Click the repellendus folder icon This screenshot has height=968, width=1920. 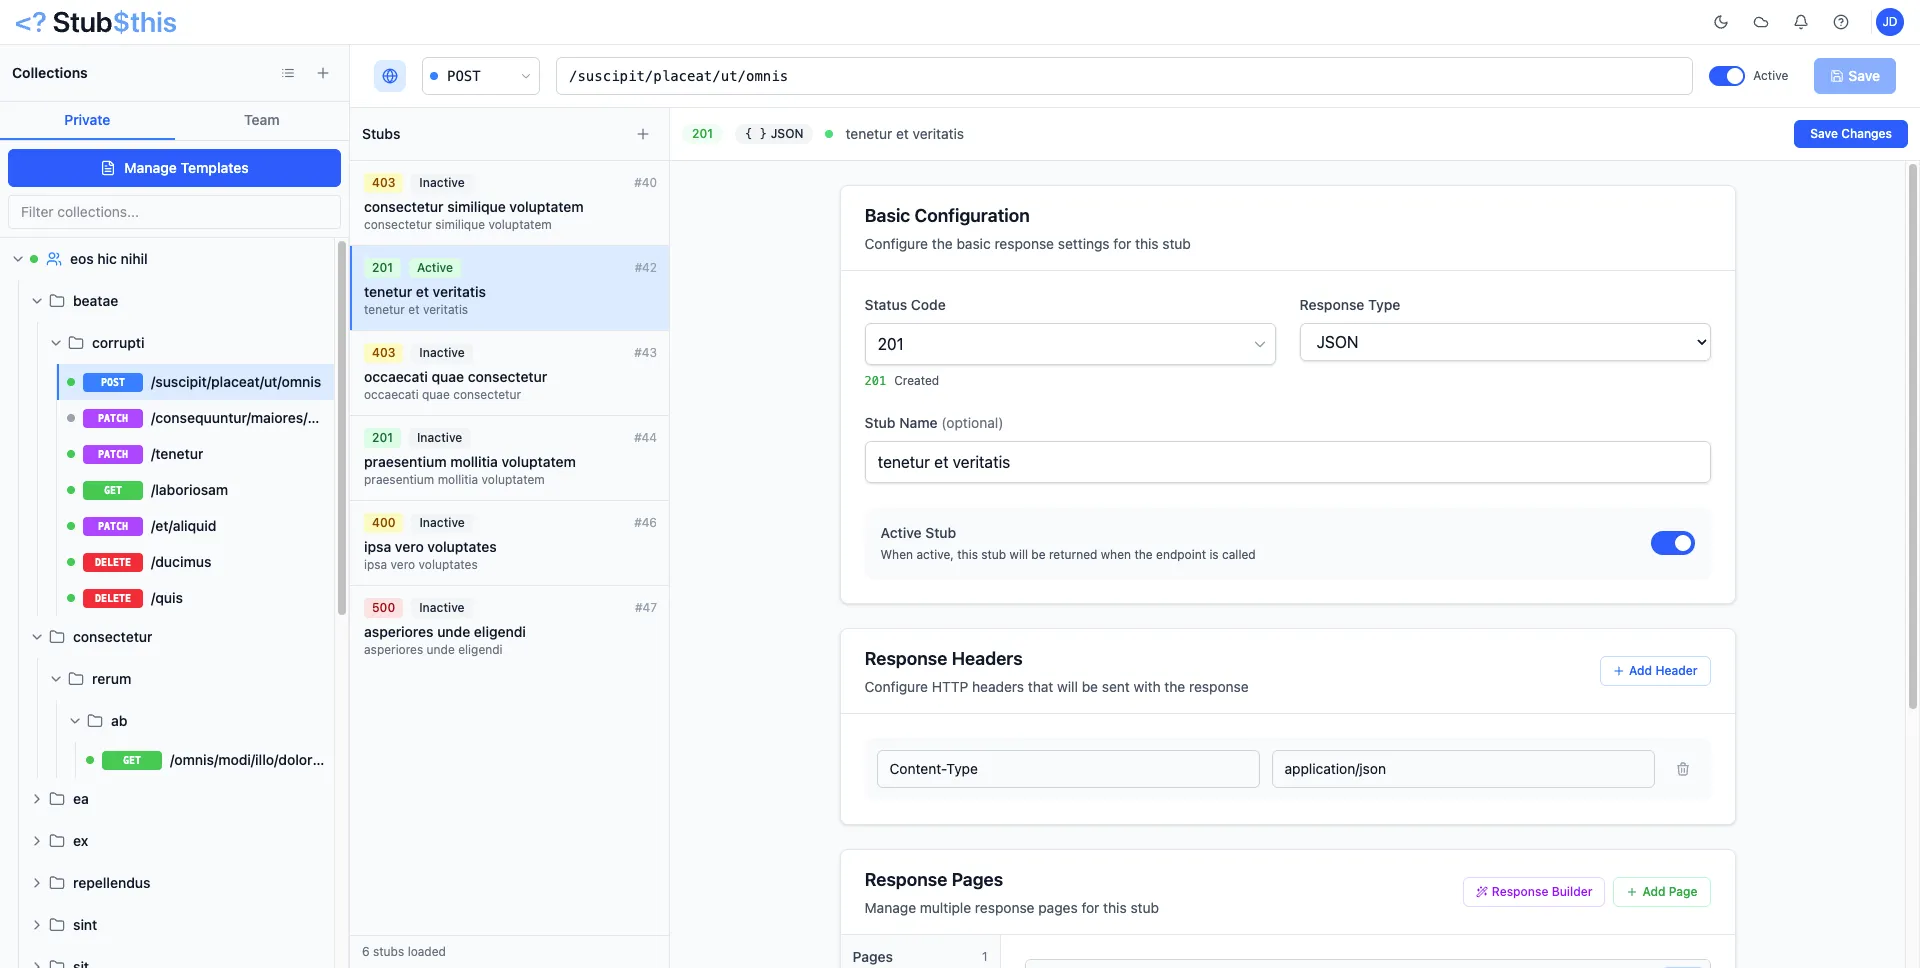[57, 883]
